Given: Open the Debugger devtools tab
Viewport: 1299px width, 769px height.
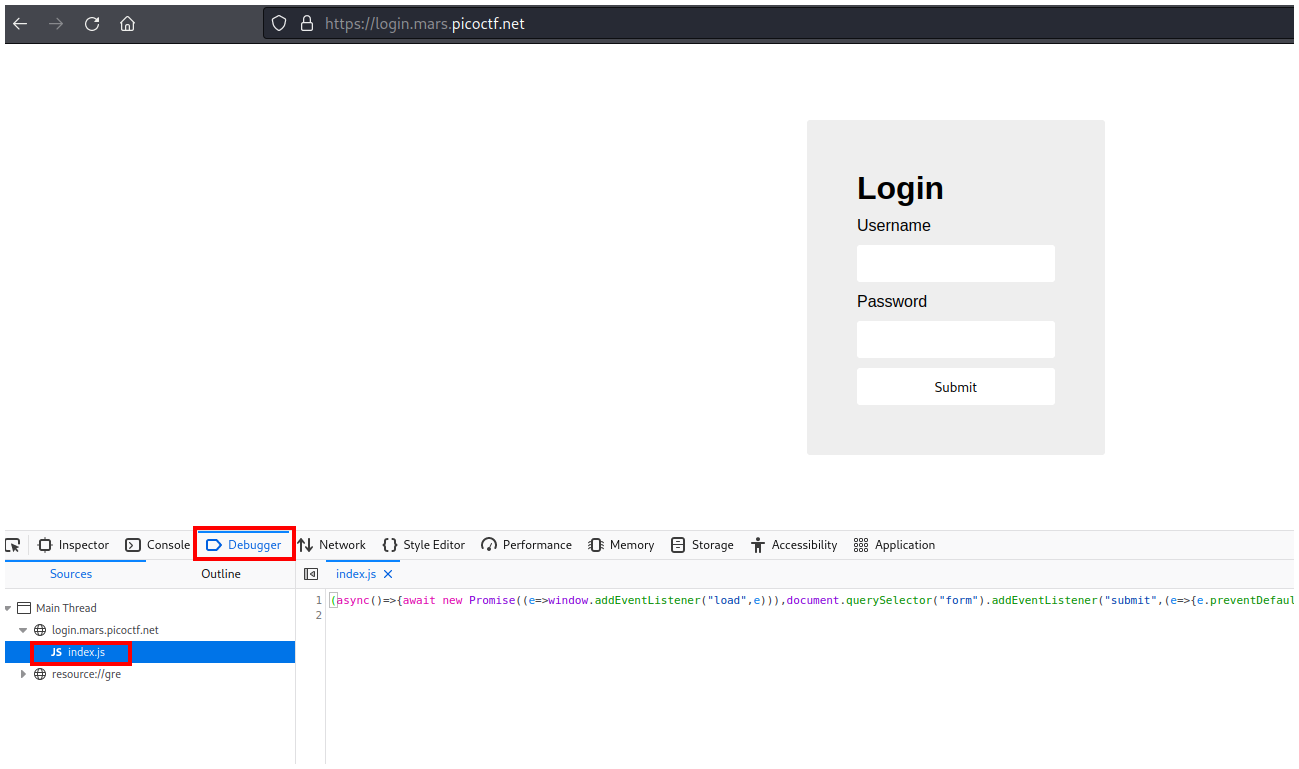Looking at the screenshot, I should (x=244, y=545).
